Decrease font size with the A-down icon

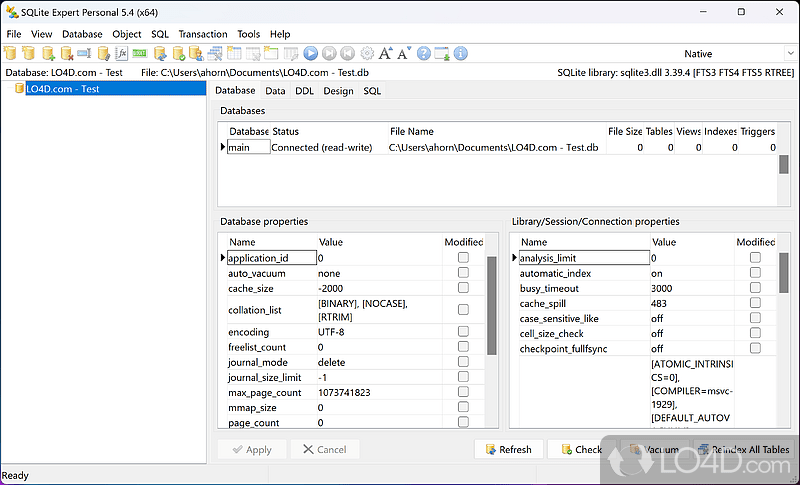click(x=405, y=53)
